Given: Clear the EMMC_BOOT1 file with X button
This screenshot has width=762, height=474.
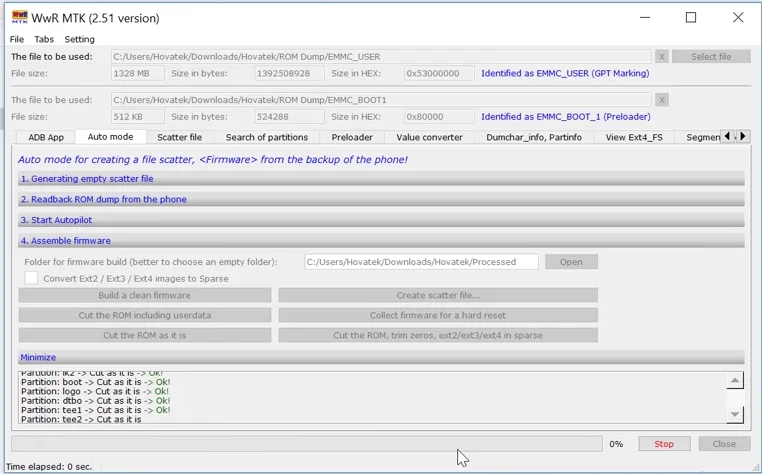Looking at the screenshot, I should 661,100.
